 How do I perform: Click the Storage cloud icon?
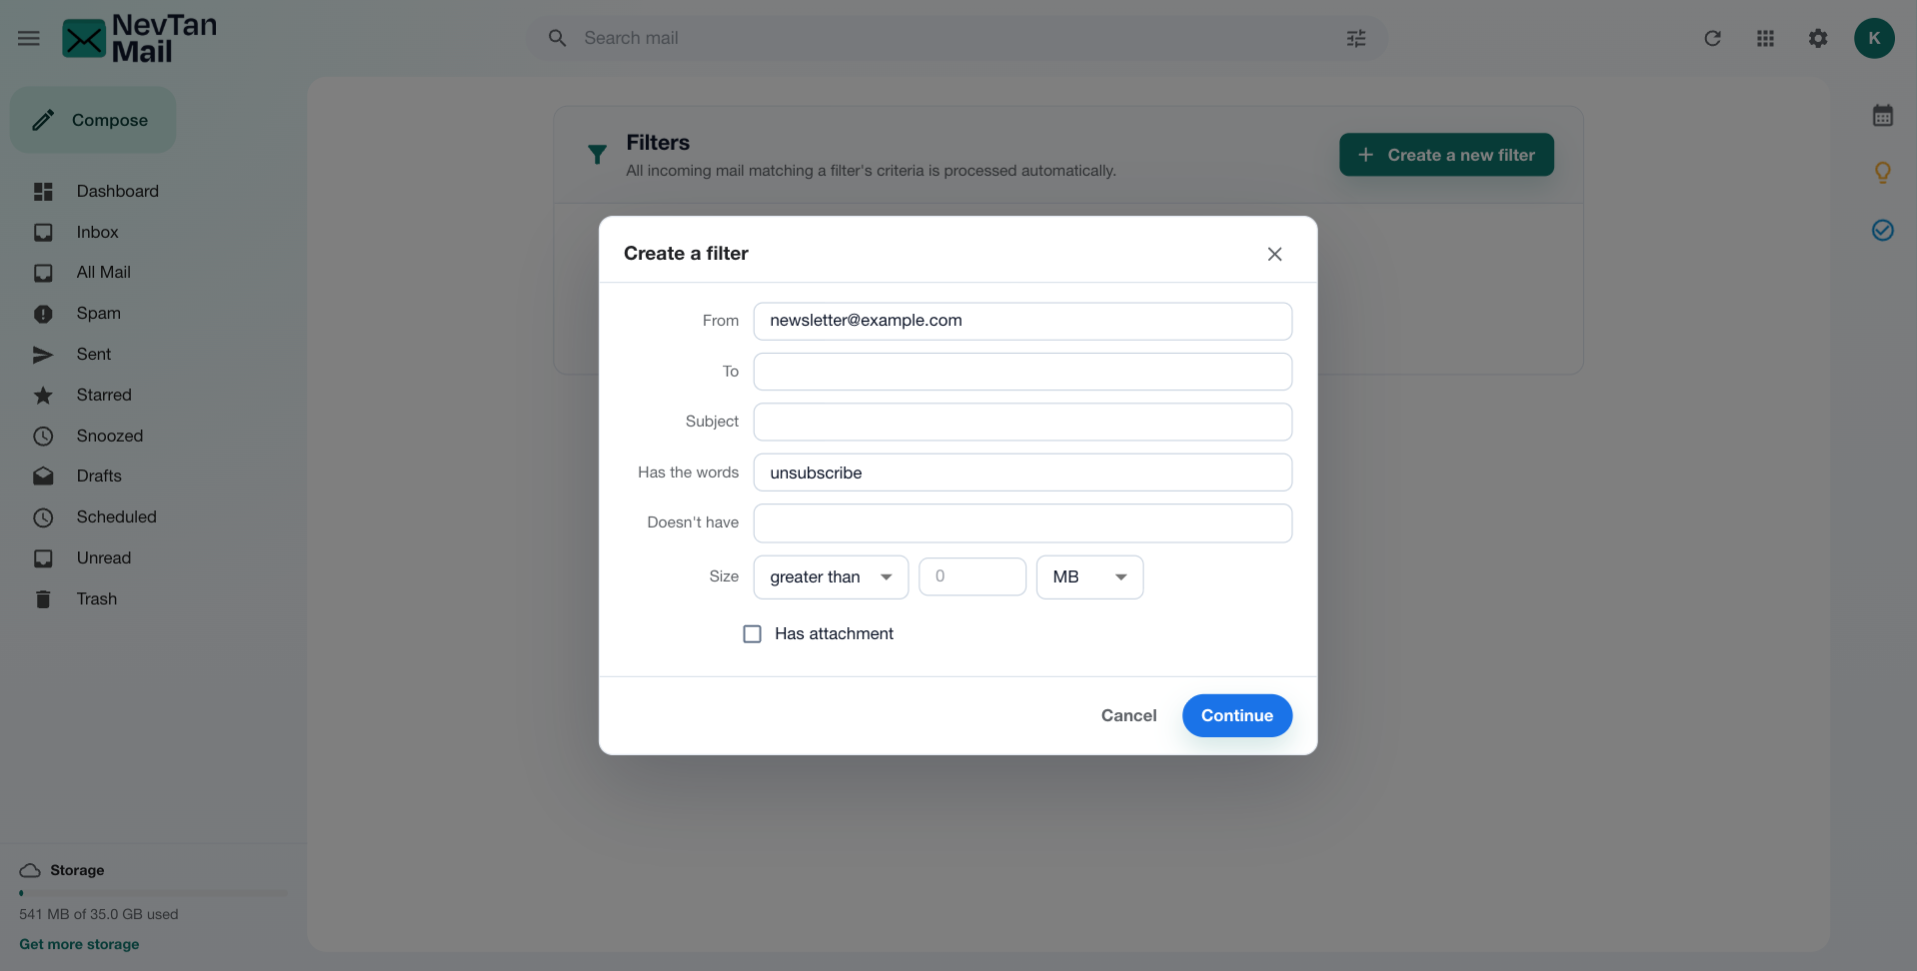point(30,870)
